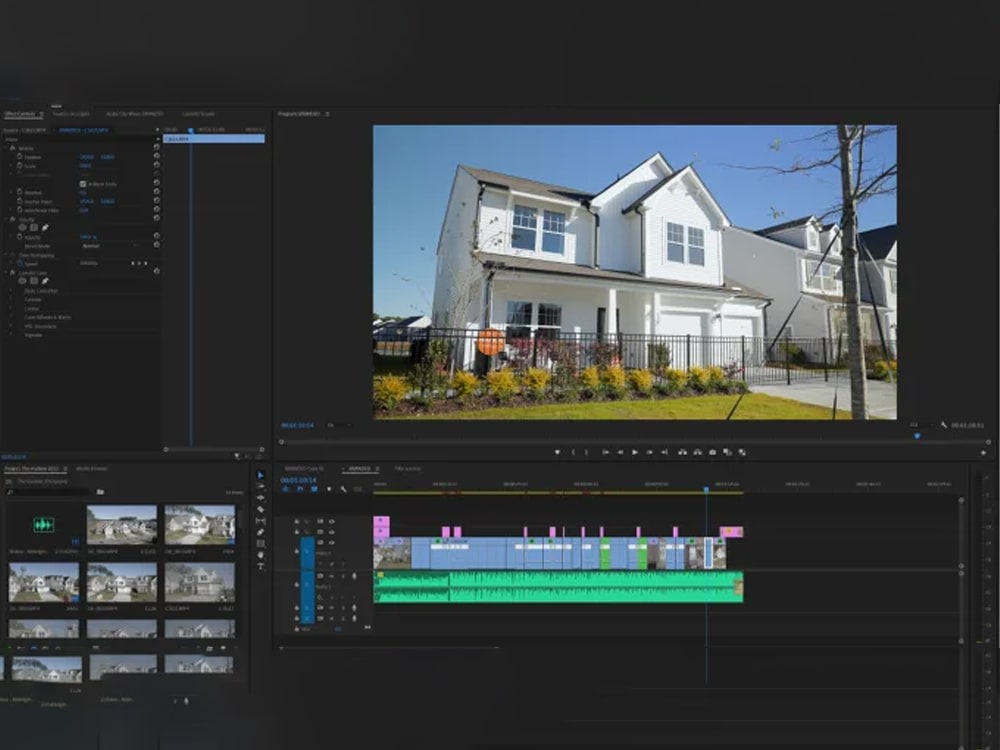1000x750 pixels.
Task: Go to In point in Program monitor
Action: click(x=605, y=452)
